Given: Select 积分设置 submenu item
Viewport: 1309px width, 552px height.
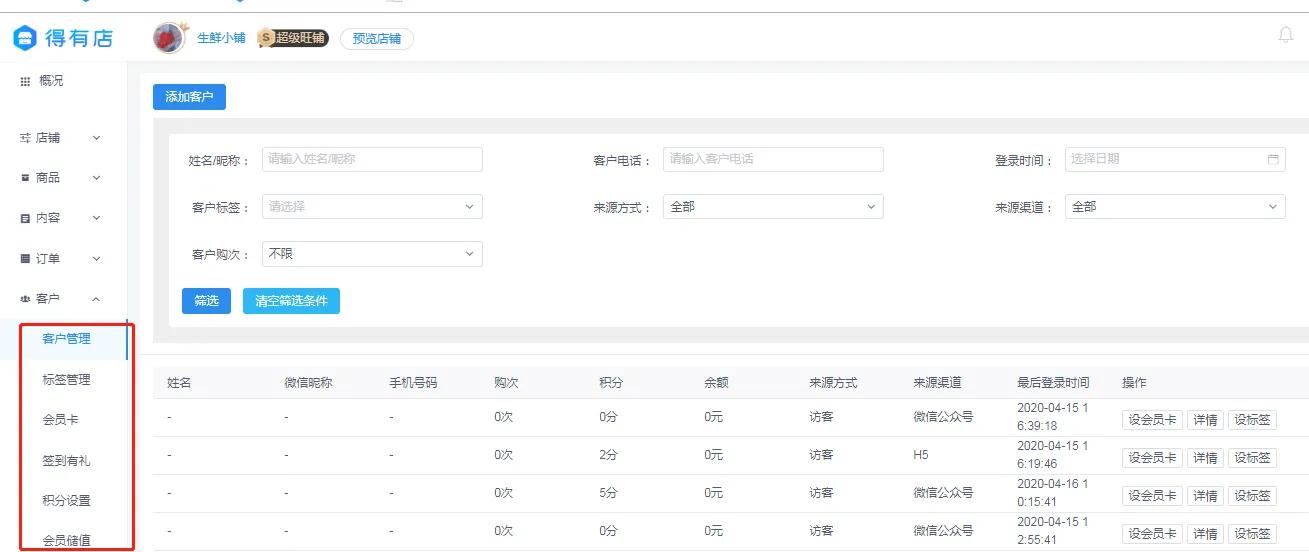Looking at the screenshot, I should pyautogui.click(x=67, y=501).
